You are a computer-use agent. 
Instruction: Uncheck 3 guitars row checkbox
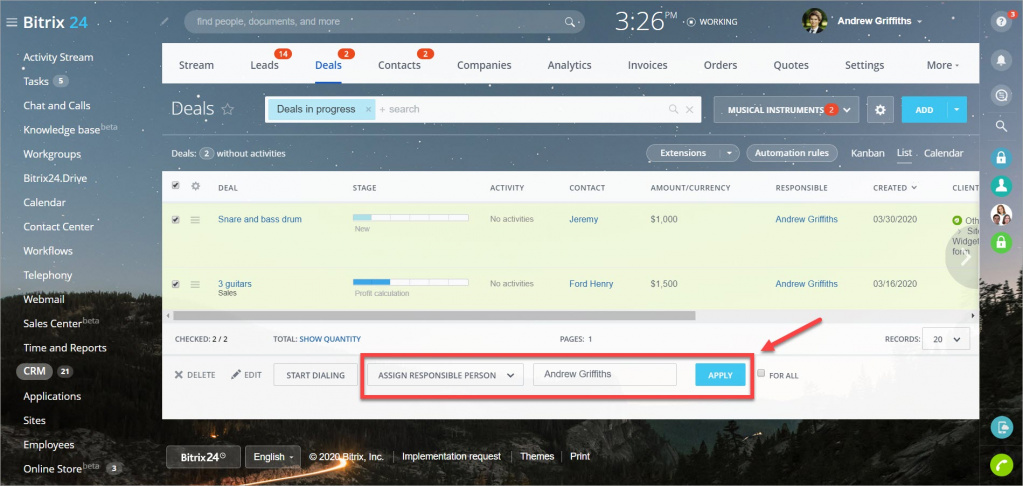point(176,284)
